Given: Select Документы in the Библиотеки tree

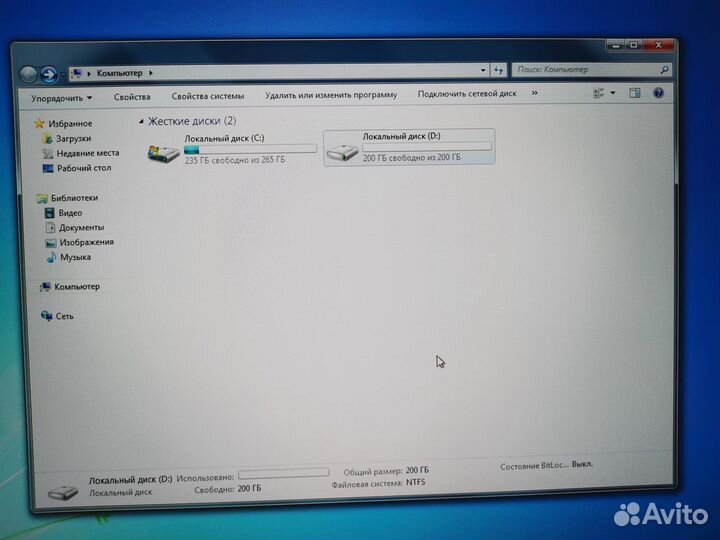Looking at the screenshot, I should (x=80, y=227).
